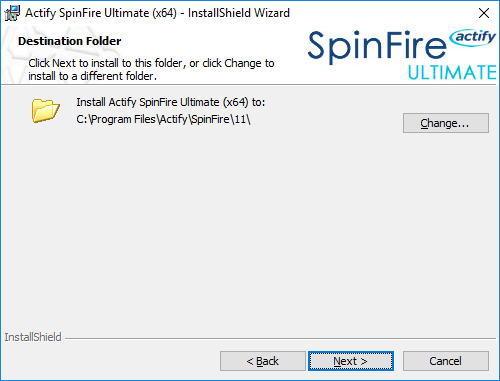Click the ULTIMATE text in banner
500x381 pixels.
[452, 73]
